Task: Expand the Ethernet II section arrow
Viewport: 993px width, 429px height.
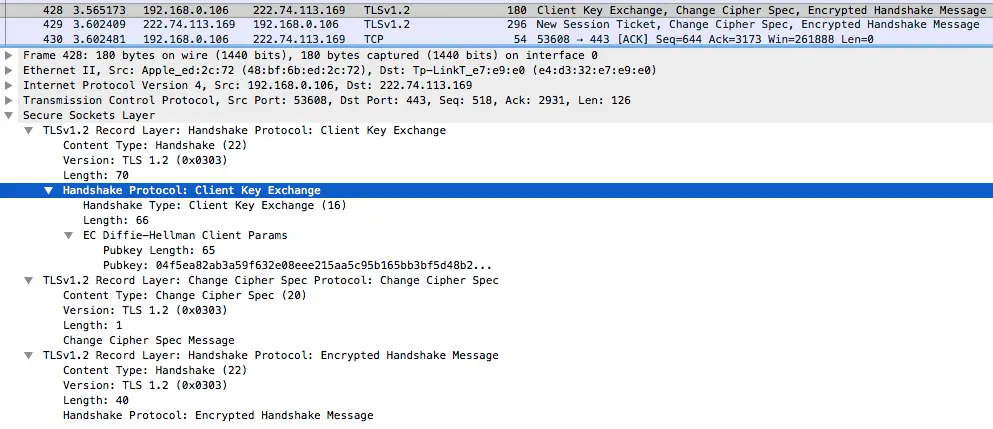Action: 8,70
